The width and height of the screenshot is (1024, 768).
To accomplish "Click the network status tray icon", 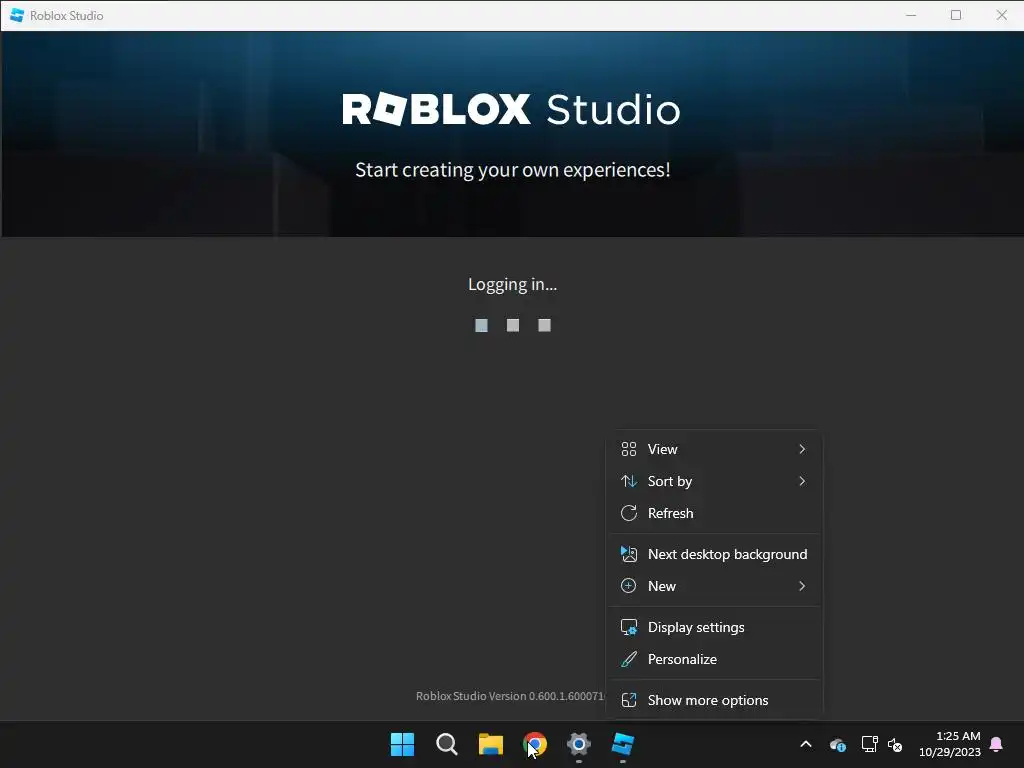I will pos(869,744).
